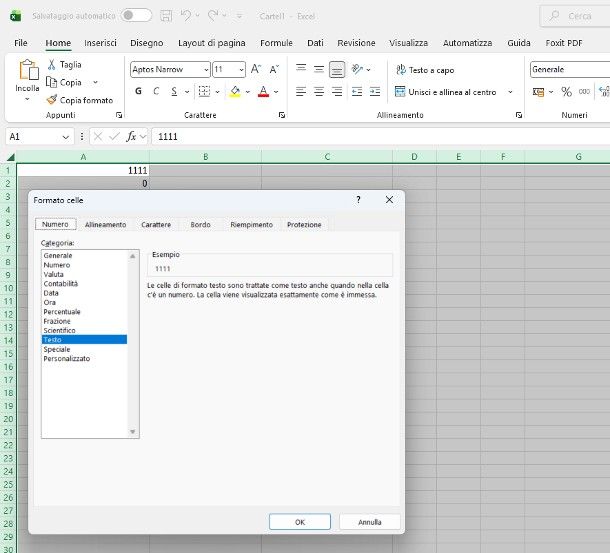Select Generale in category list
Screen dimensions: 610x553
84,255
